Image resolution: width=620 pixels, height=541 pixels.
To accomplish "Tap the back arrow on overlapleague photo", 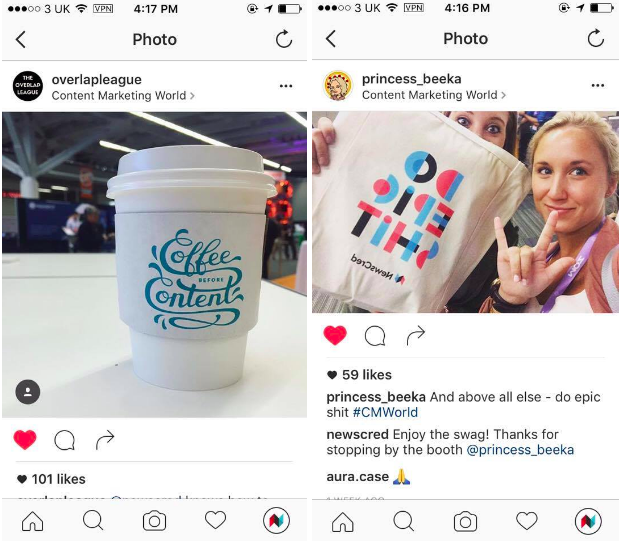I will [21, 39].
